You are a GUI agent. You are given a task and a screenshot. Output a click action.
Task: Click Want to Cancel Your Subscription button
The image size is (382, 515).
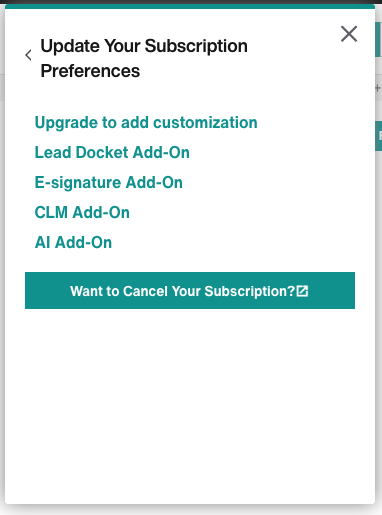click(190, 290)
